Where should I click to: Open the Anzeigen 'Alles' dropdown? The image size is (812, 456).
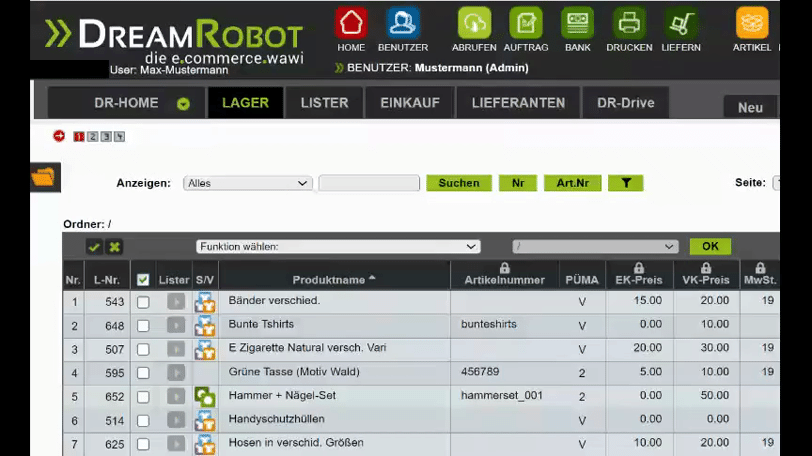pyautogui.click(x=248, y=183)
